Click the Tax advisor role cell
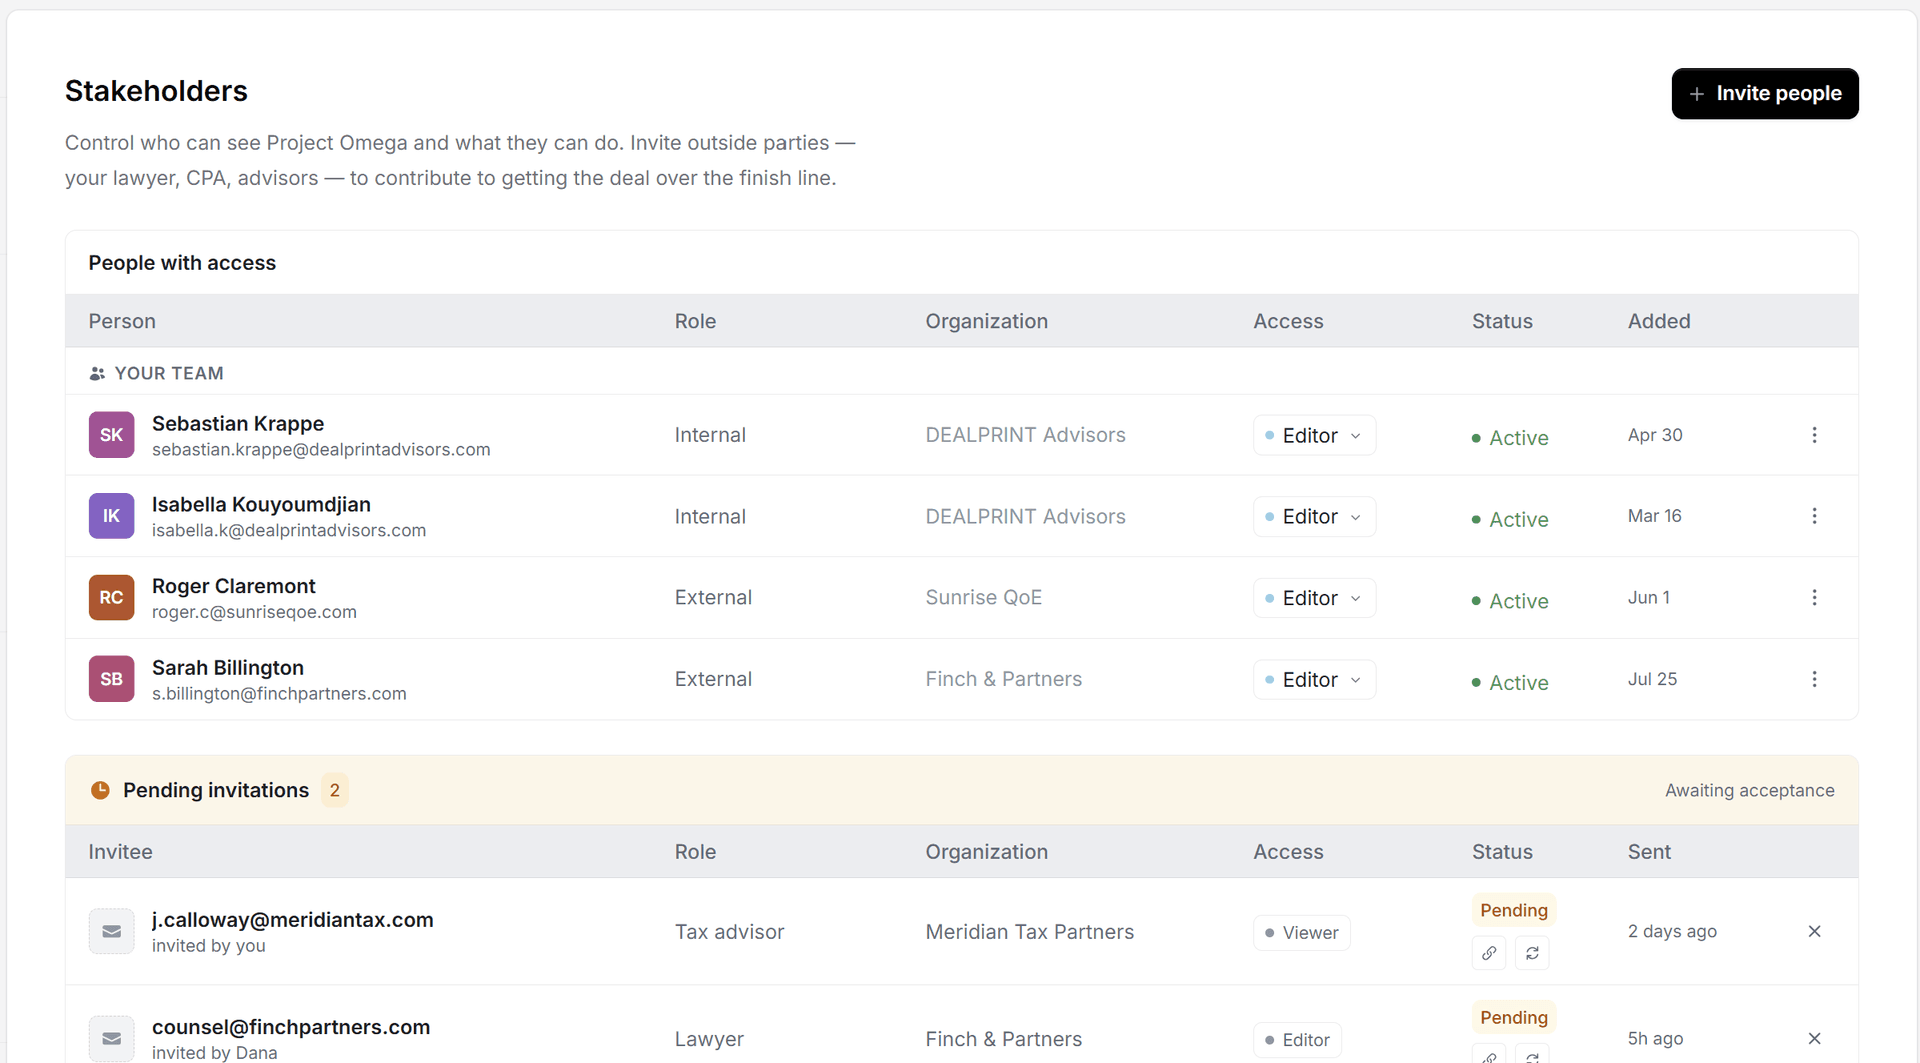Image resolution: width=1920 pixels, height=1063 pixels. [x=729, y=932]
